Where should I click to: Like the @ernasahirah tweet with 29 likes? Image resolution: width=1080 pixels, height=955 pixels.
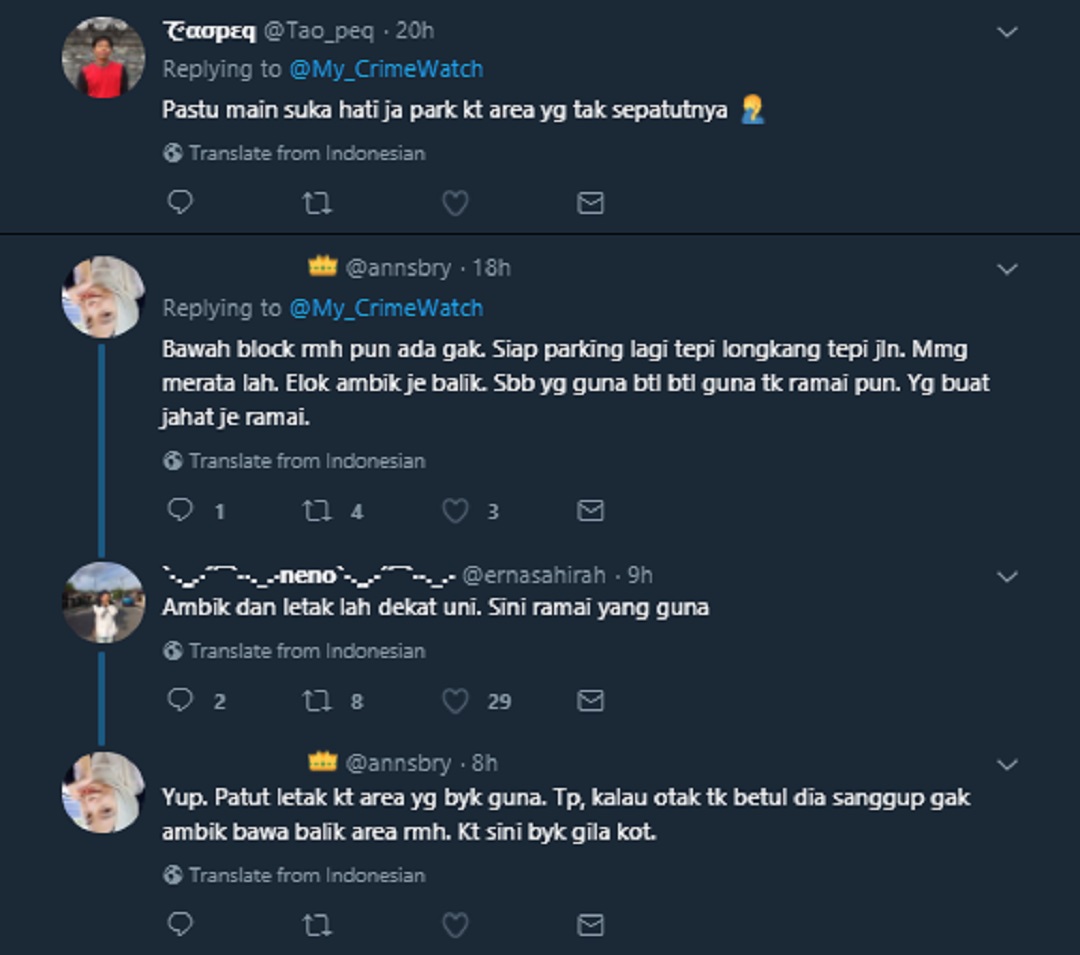[455, 701]
